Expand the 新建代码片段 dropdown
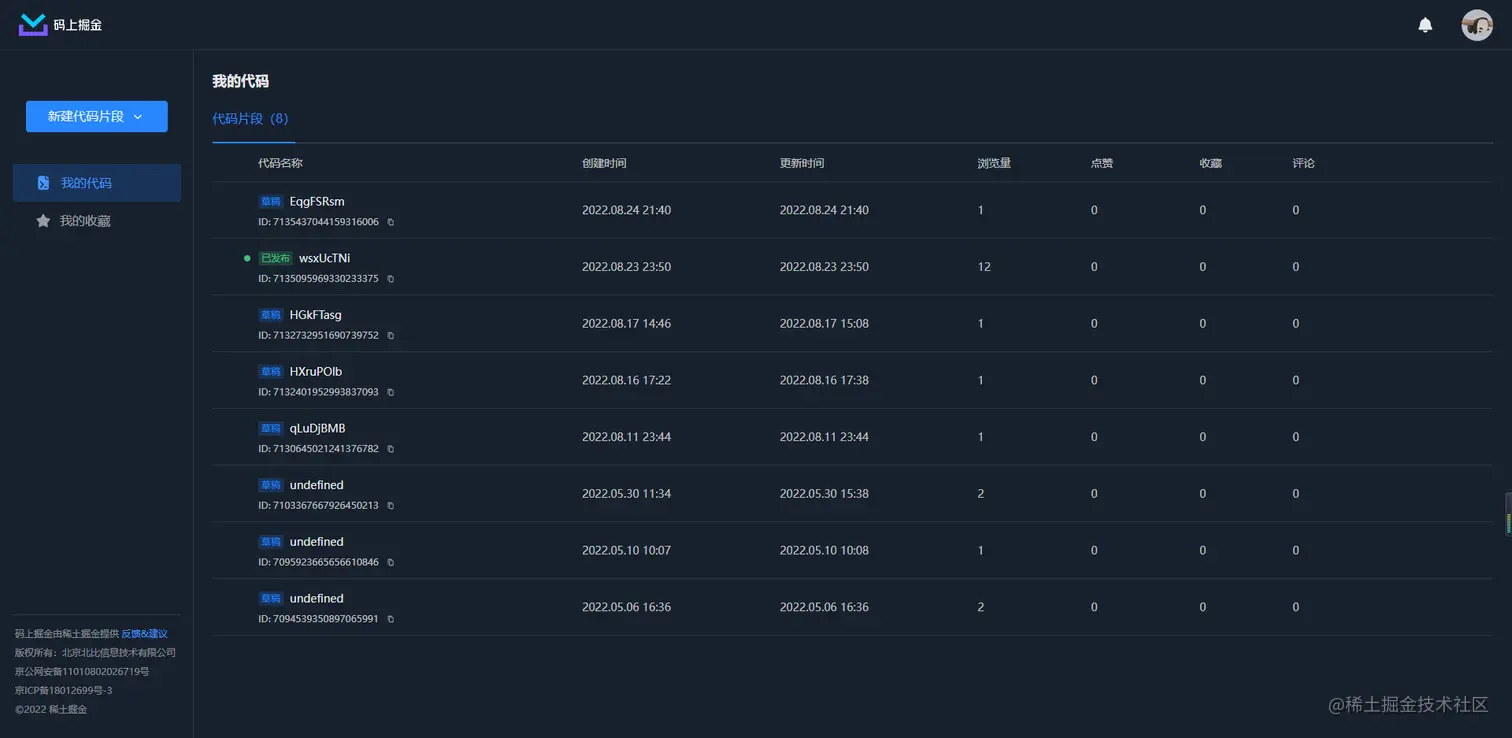This screenshot has height=738, width=1512. 97,117
